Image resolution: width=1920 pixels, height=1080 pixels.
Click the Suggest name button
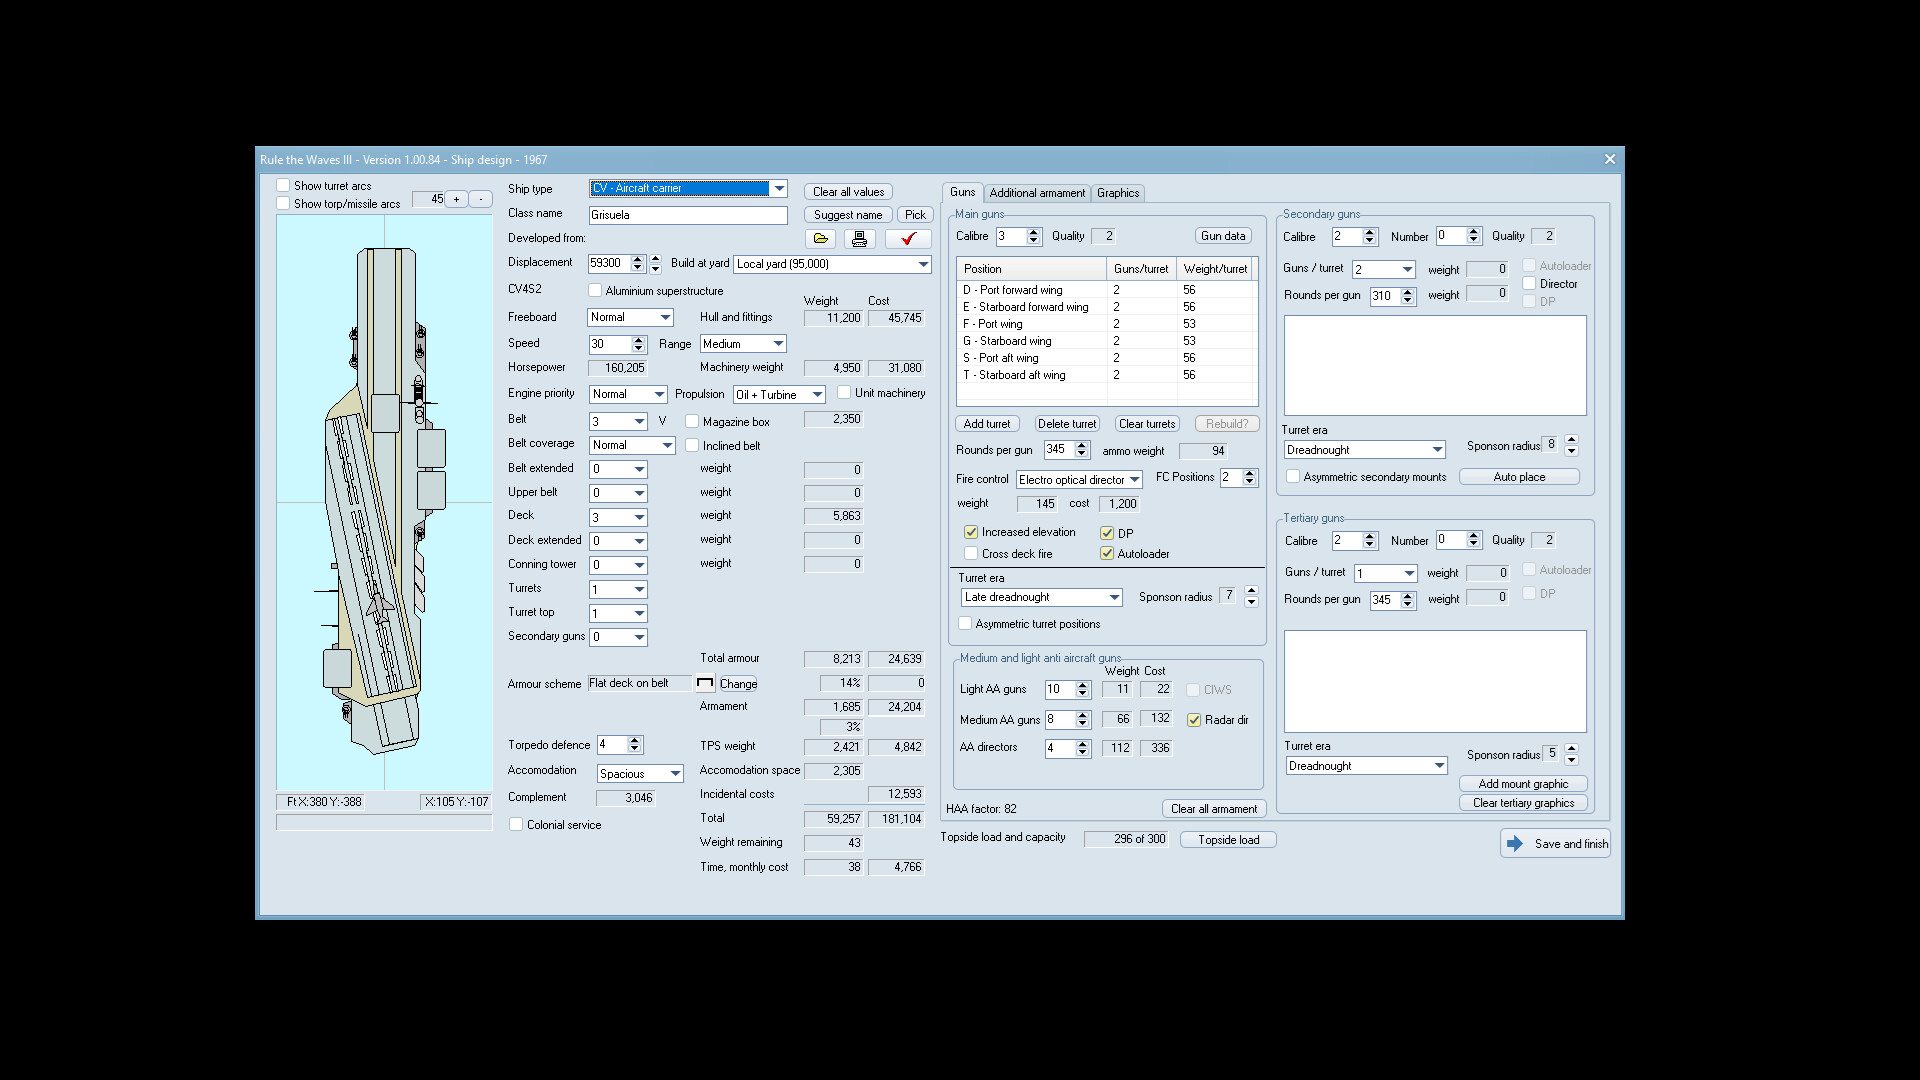[847, 214]
